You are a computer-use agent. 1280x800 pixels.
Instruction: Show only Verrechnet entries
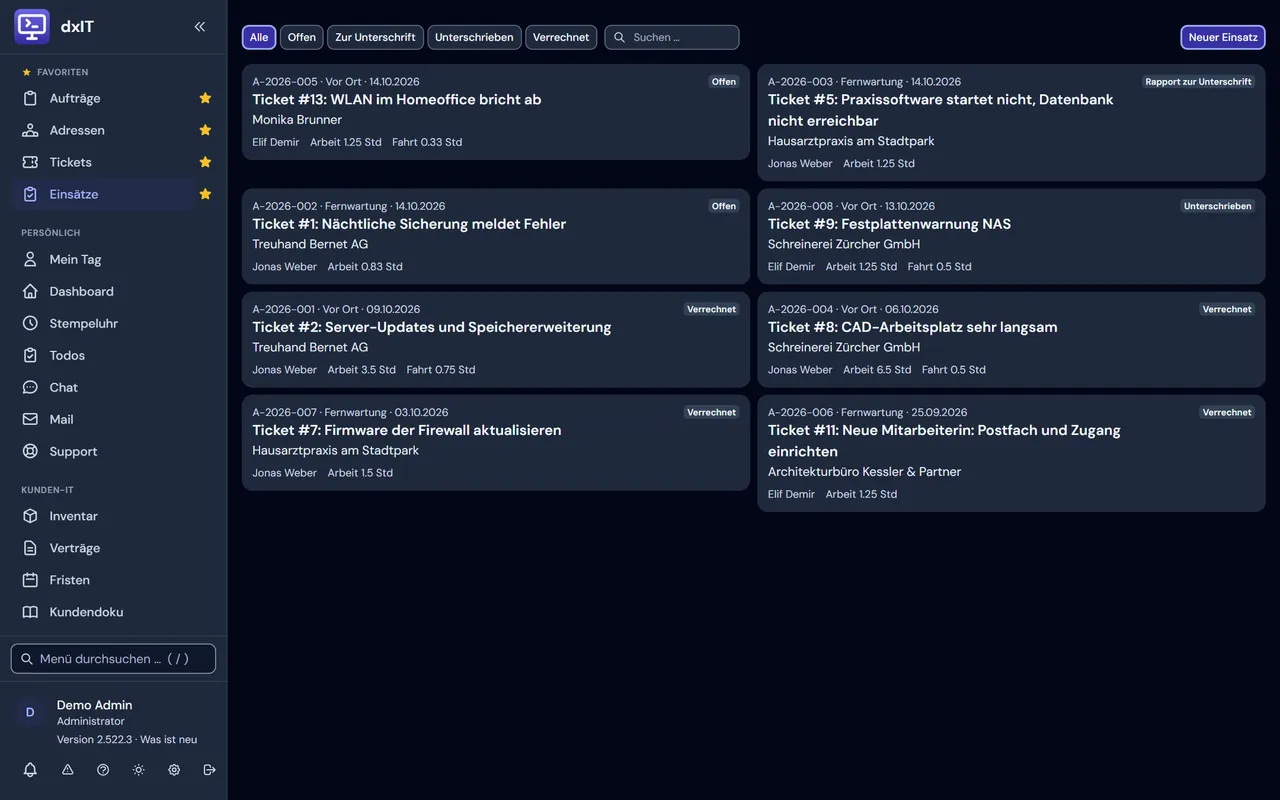[561, 37]
